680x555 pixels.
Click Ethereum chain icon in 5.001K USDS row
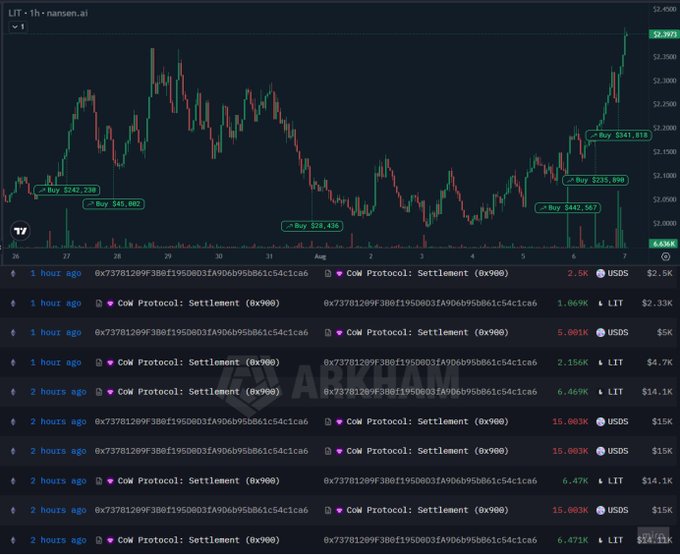(13, 333)
